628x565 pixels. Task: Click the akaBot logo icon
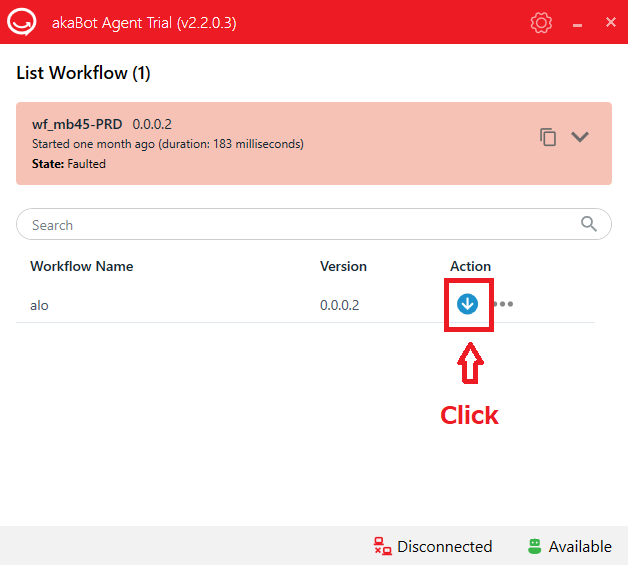[x=22, y=22]
